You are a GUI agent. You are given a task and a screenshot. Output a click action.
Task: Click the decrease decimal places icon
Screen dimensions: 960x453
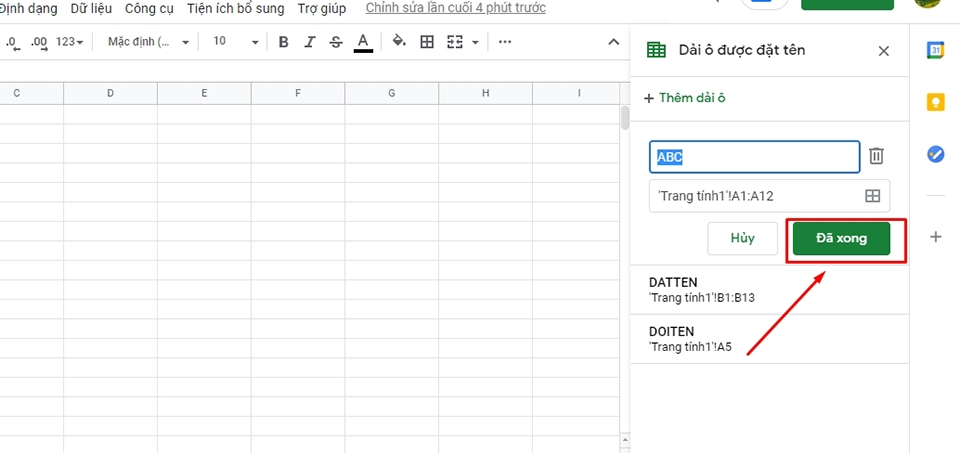(12, 42)
